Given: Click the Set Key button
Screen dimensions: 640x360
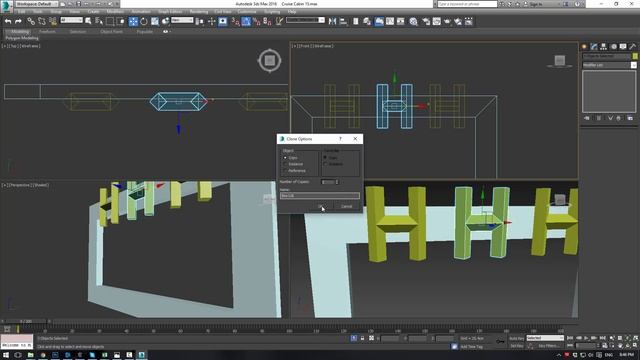Looking at the screenshot, I should click(x=517, y=346).
